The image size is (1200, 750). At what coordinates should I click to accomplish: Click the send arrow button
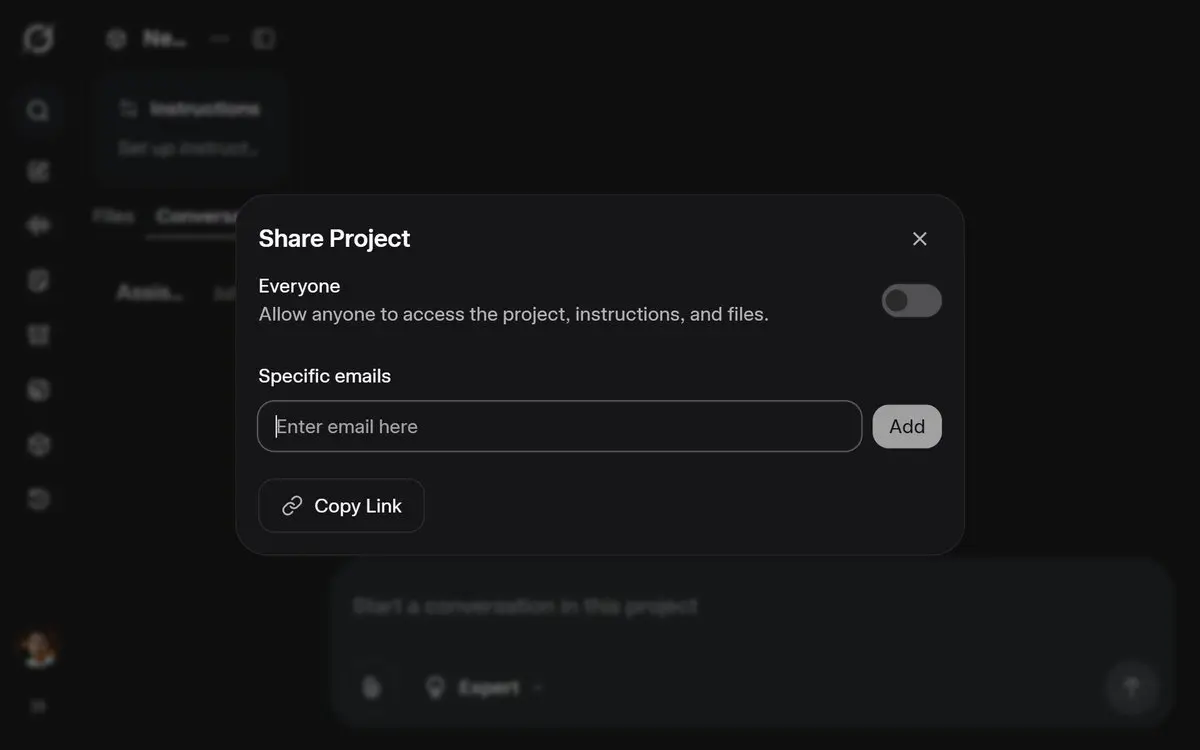point(1132,687)
